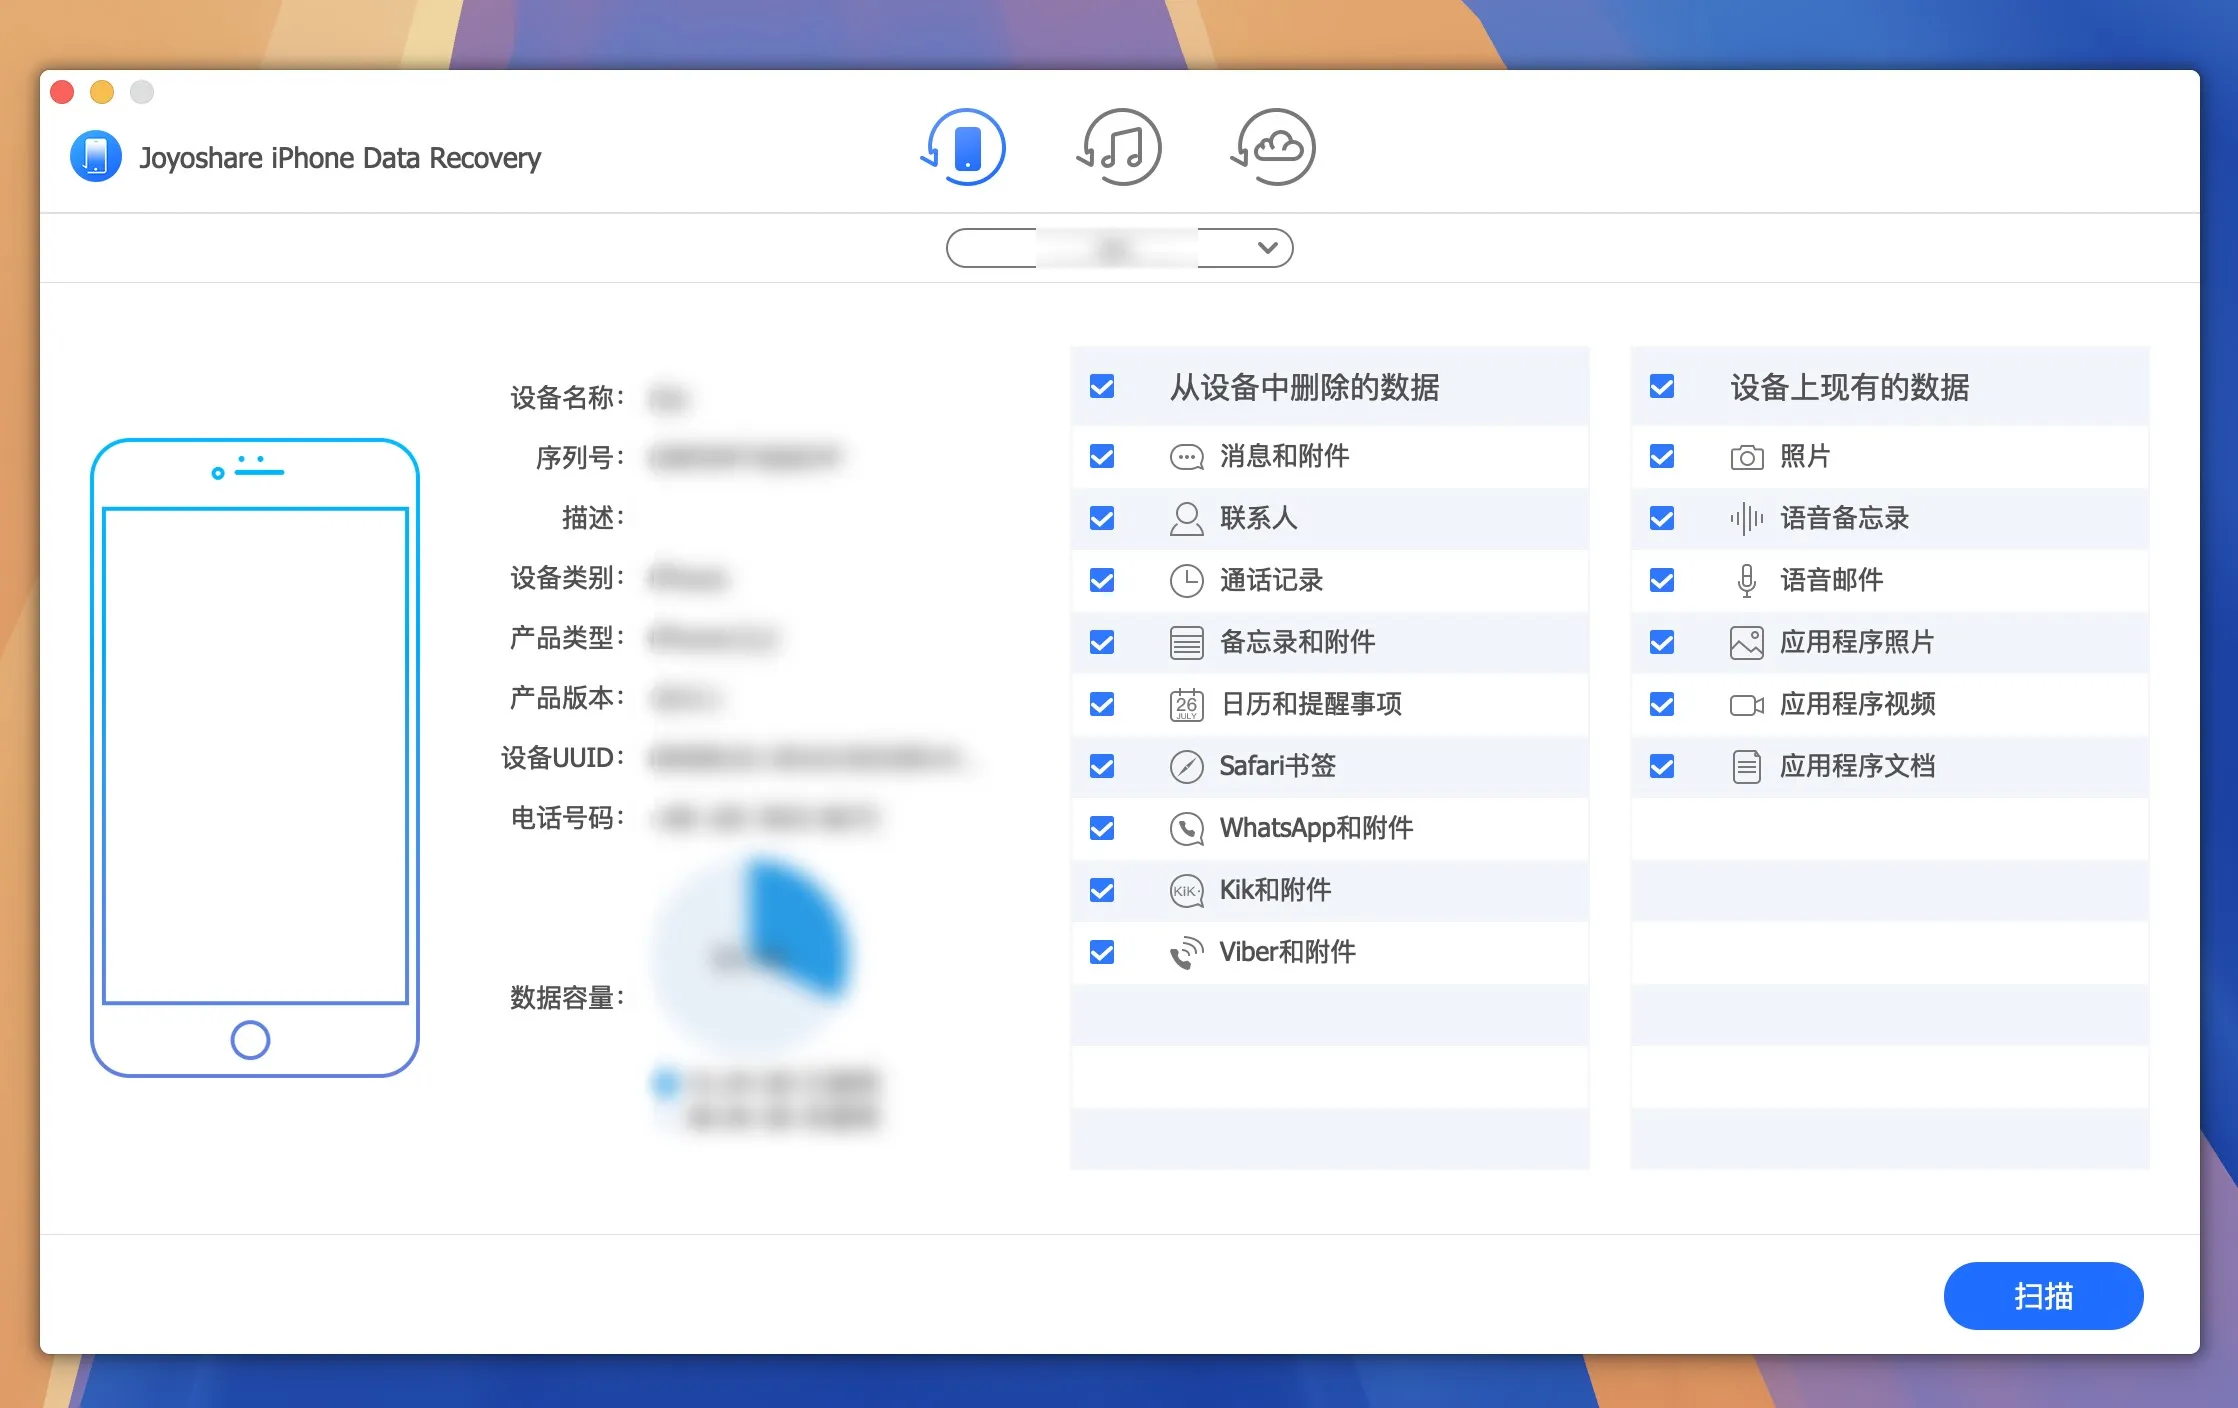Click the Viber和附件 icon
Screen dimensions: 2238x1408
point(1186,953)
